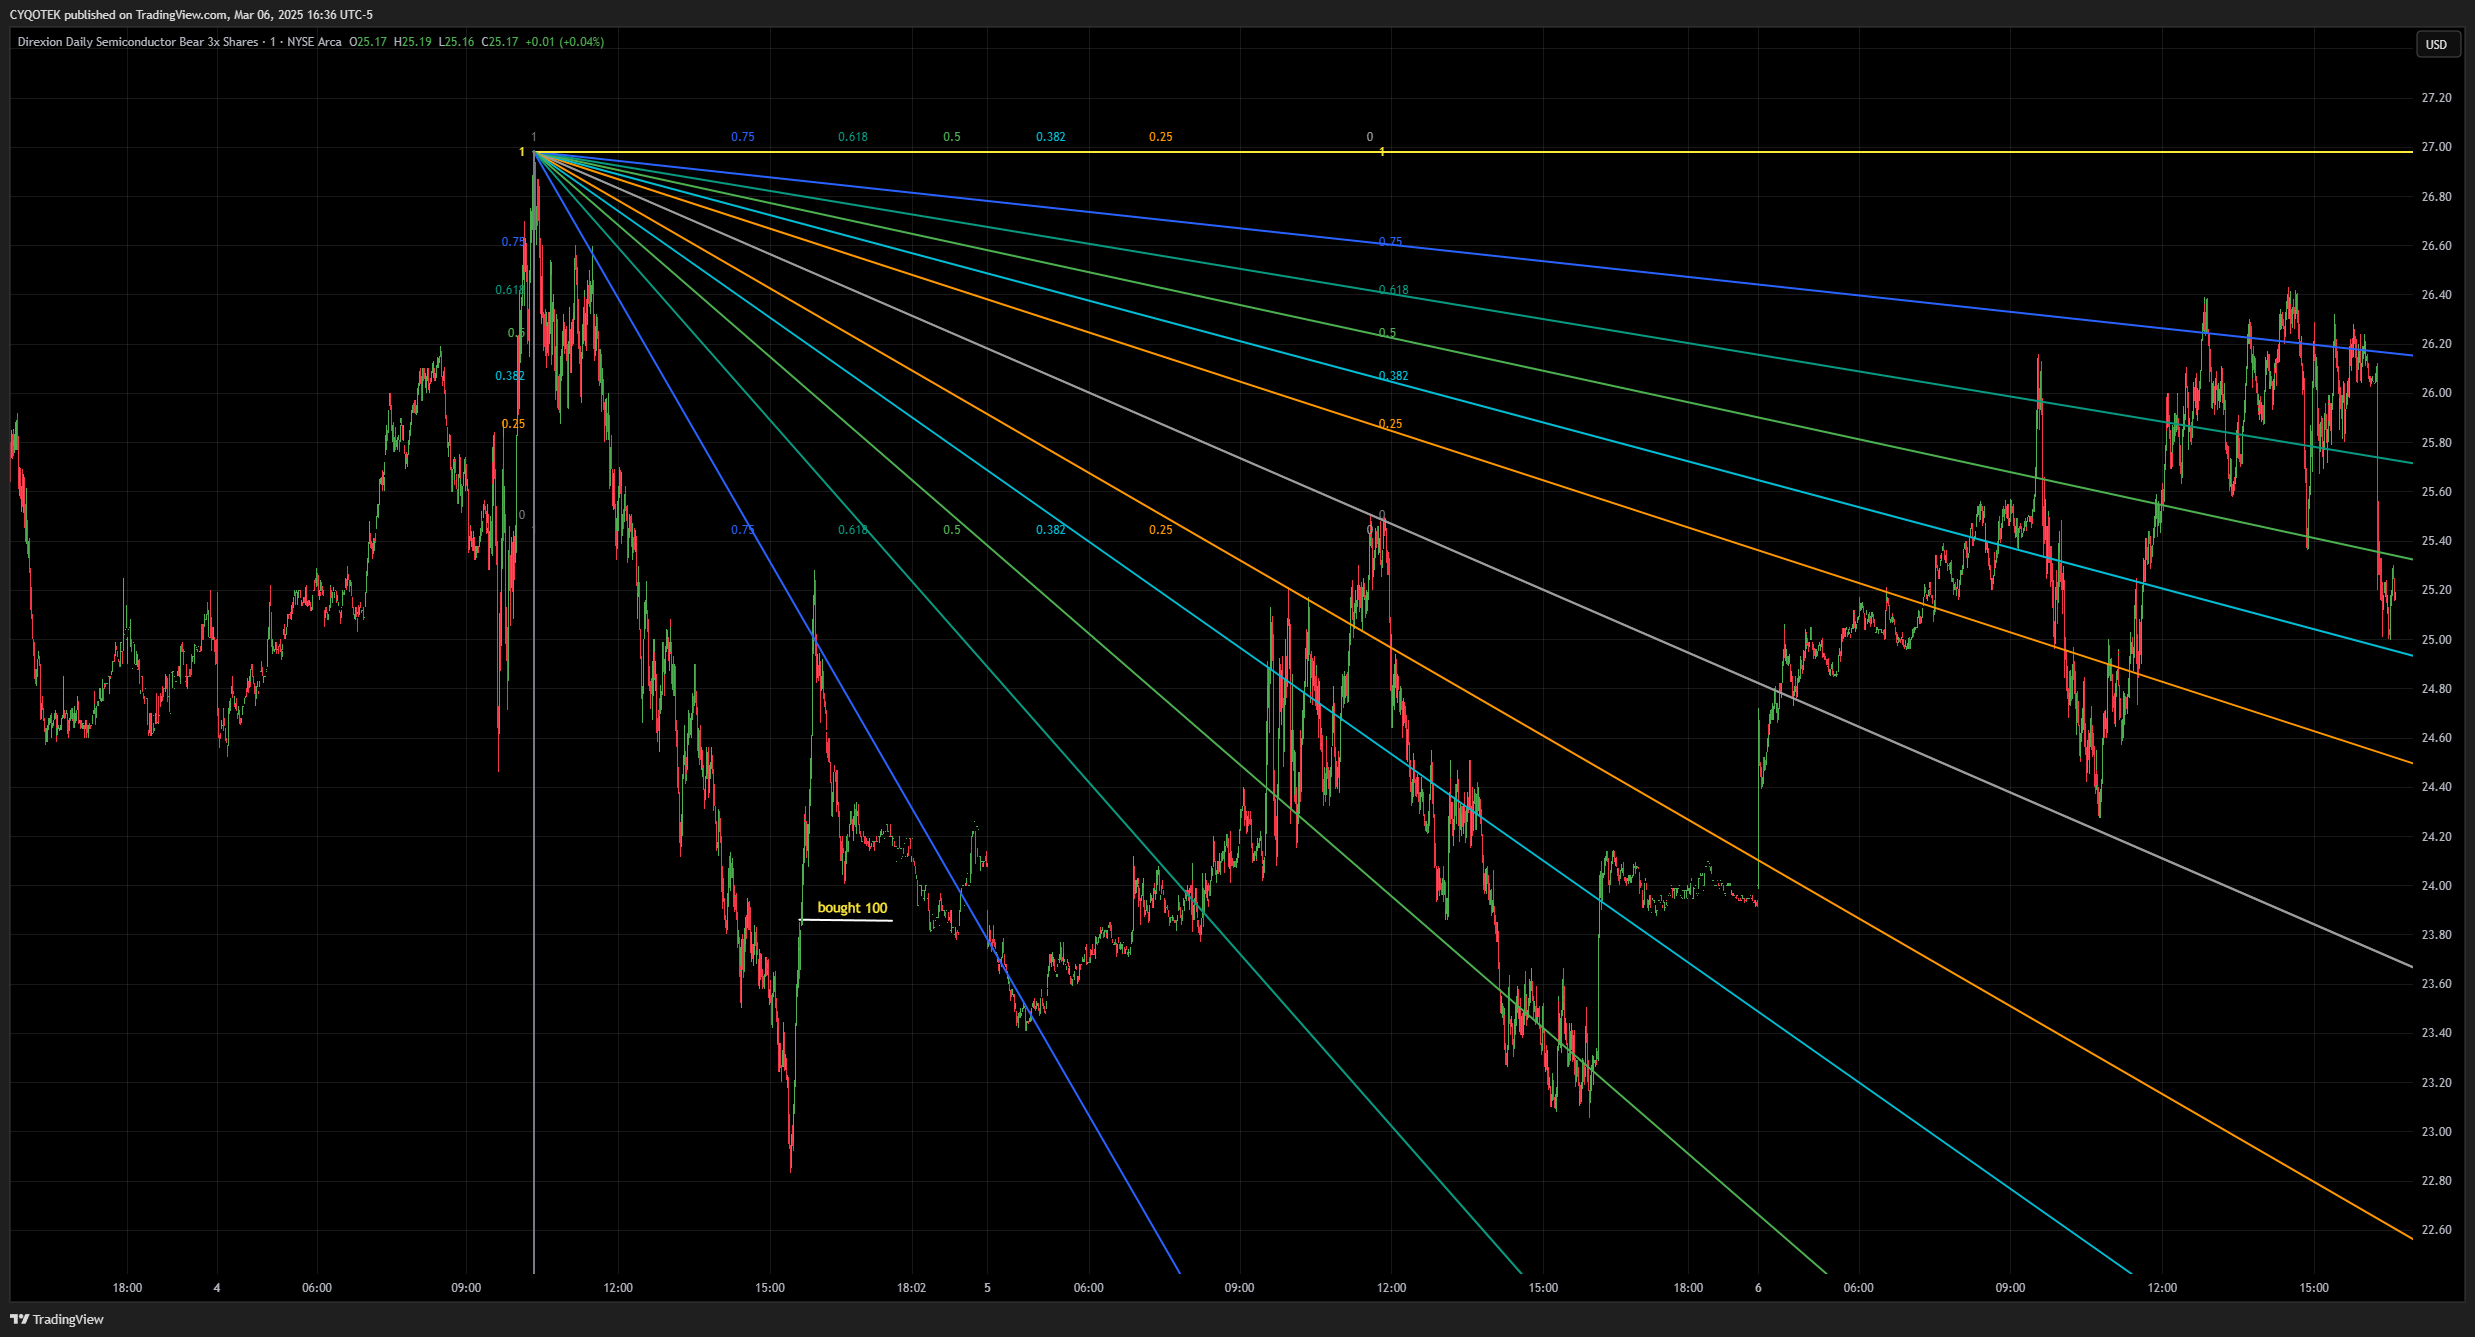
Task: Click the day 4 time axis label
Action: coord(217,1288)
